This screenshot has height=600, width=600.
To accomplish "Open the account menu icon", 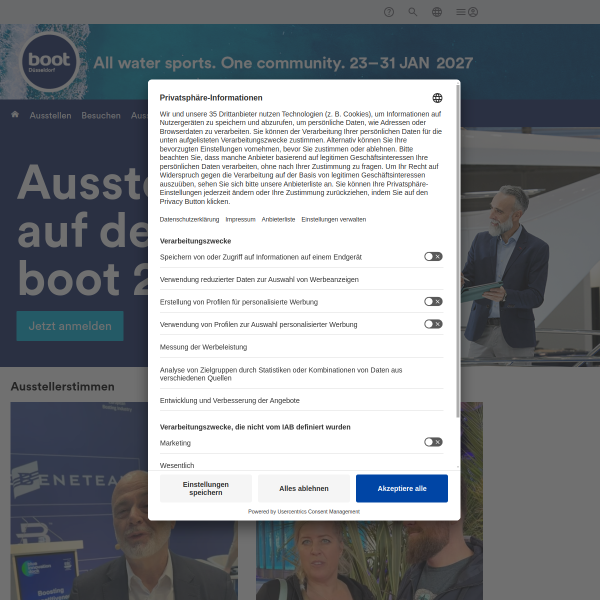I will click(467, 12).
